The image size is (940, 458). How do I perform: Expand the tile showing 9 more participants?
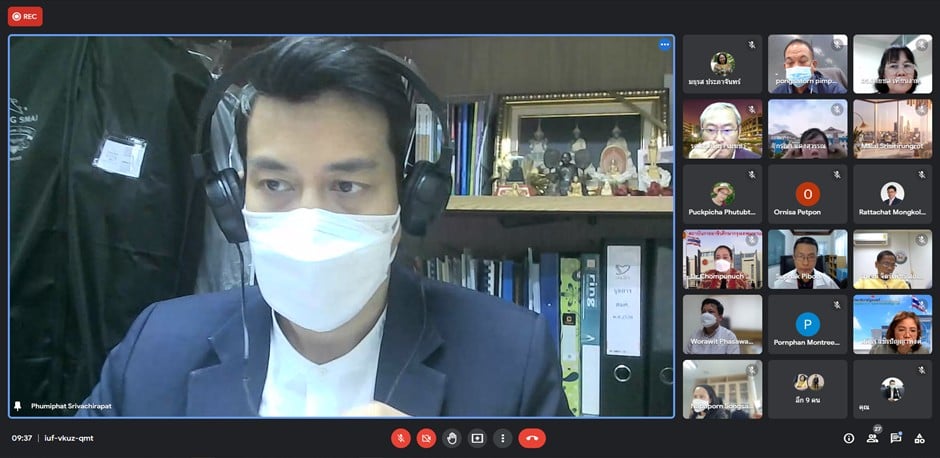pos(807,389)
